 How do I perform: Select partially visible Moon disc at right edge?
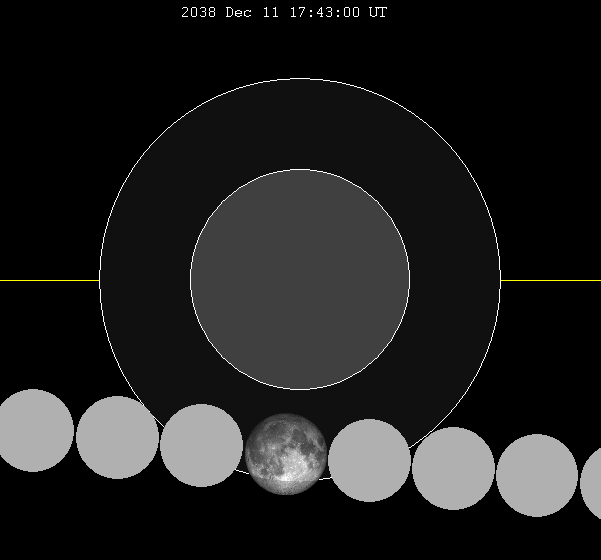point(592,483)
